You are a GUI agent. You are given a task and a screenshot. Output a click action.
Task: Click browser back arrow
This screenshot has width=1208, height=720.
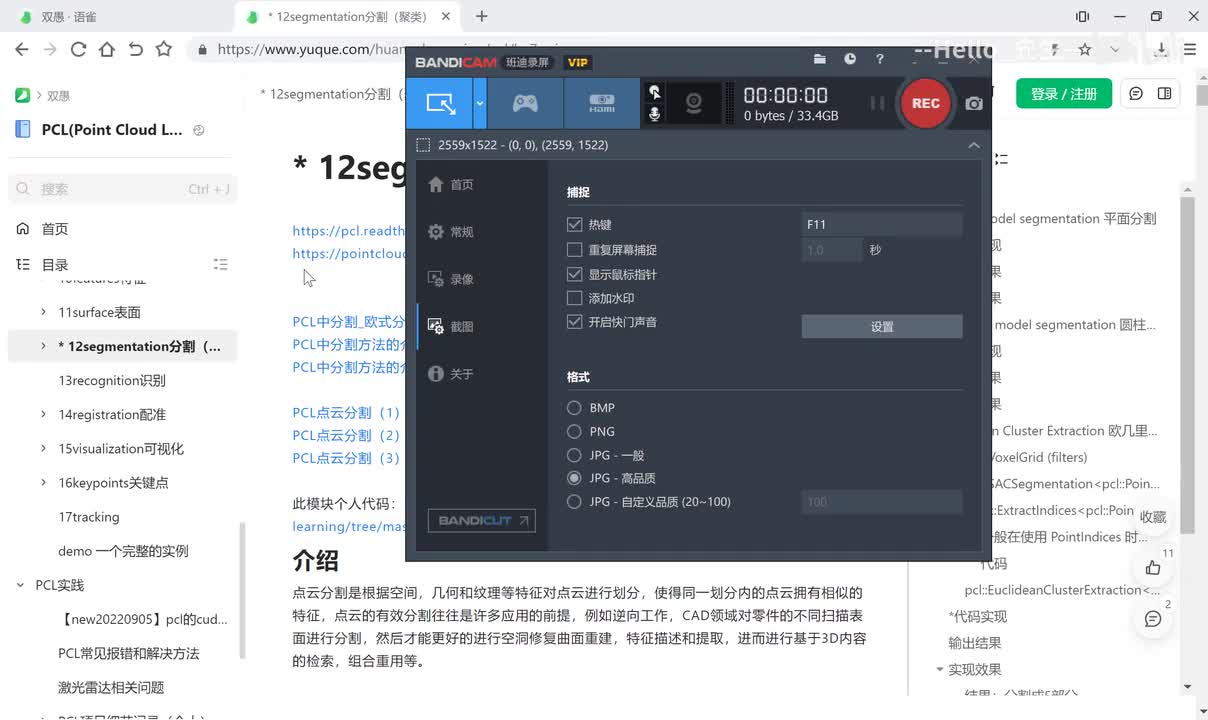[x=22, y=49]
